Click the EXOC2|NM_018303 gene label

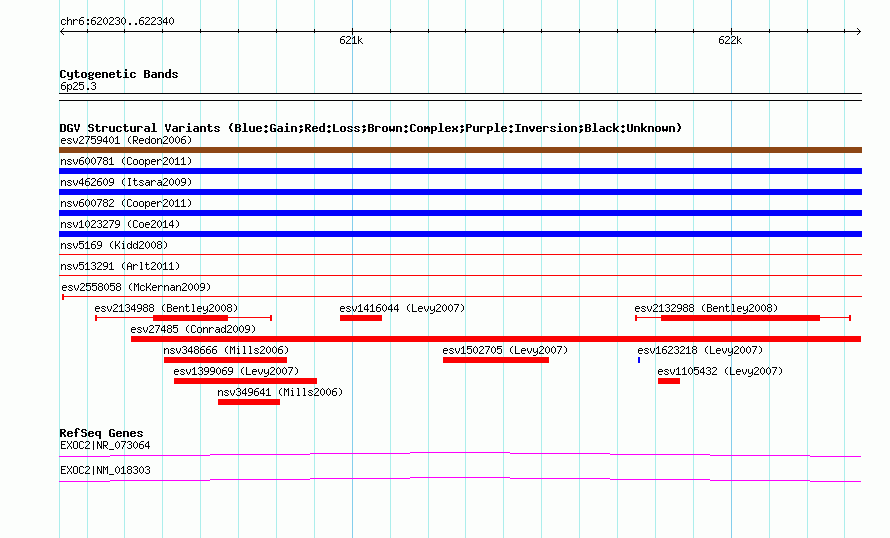point(105,470)
